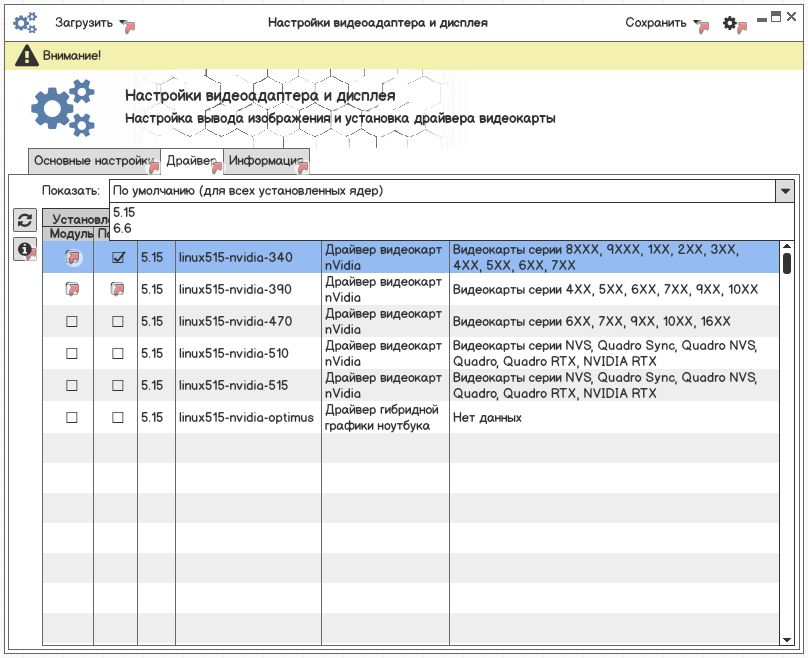Click the module icon for linux515-nvidia-390
Screen dimensions: 808x658
pos(72,290)
